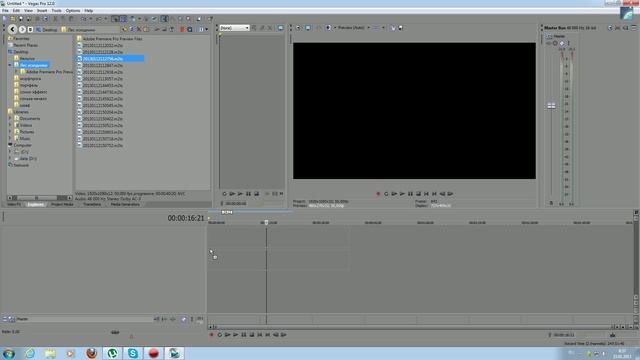Expand the Documents library node
Screen dimensions: 640x360
10,118
